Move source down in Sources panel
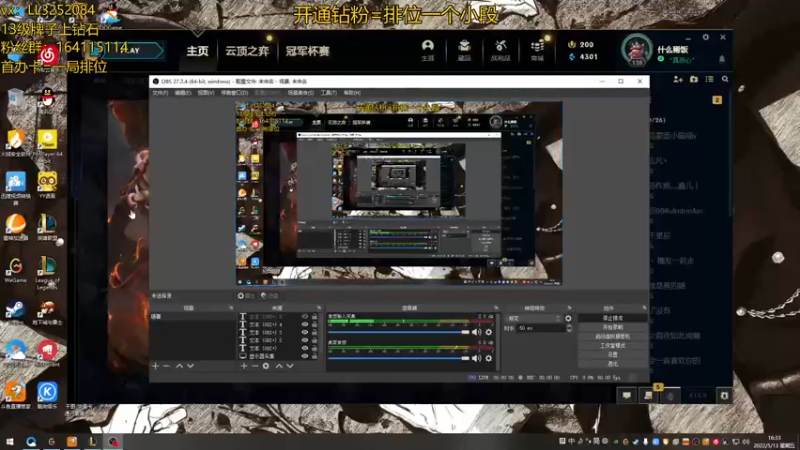The image size is (800, 450). coord(290,366)
